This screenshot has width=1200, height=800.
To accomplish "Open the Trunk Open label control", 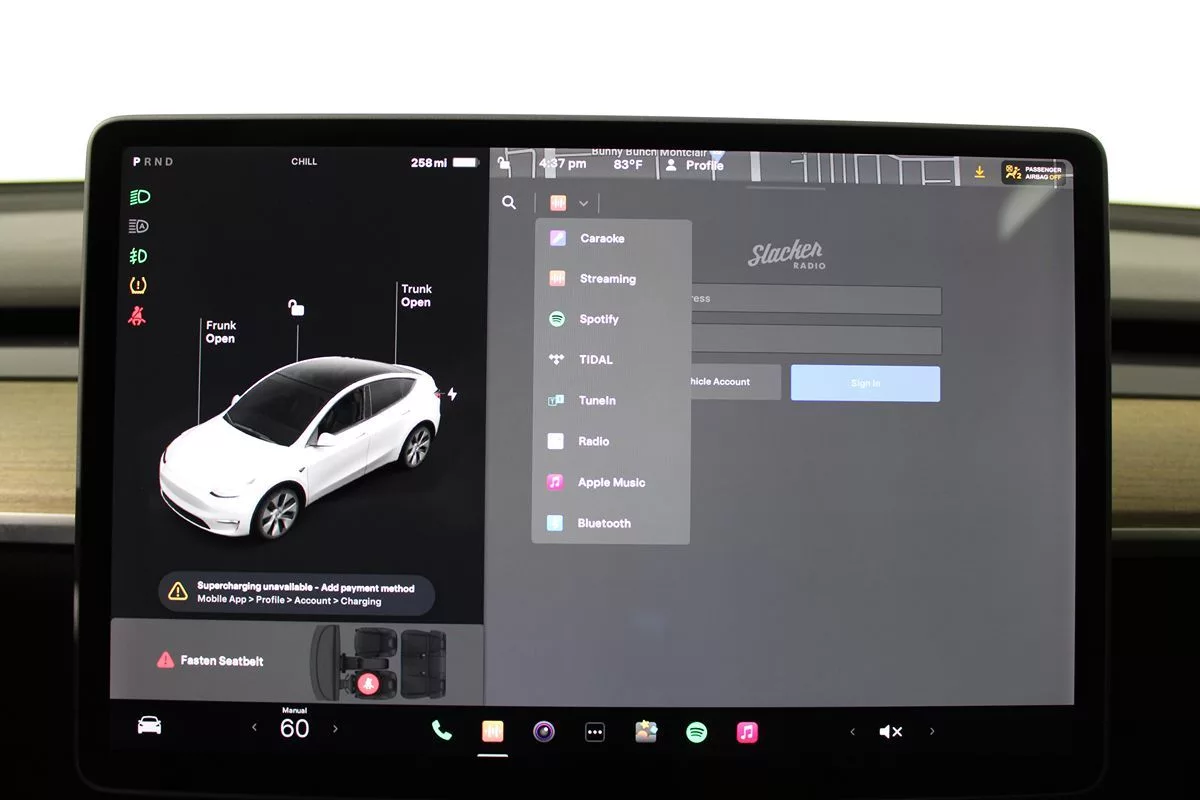I will click(416, 296).
